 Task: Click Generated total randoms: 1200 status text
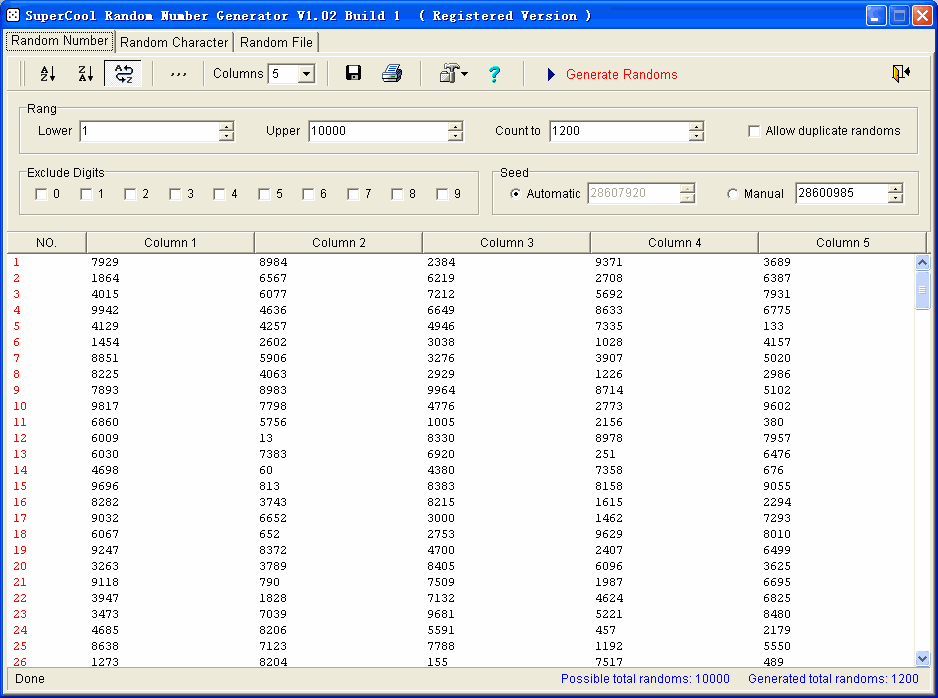click(x=833, y=679)
